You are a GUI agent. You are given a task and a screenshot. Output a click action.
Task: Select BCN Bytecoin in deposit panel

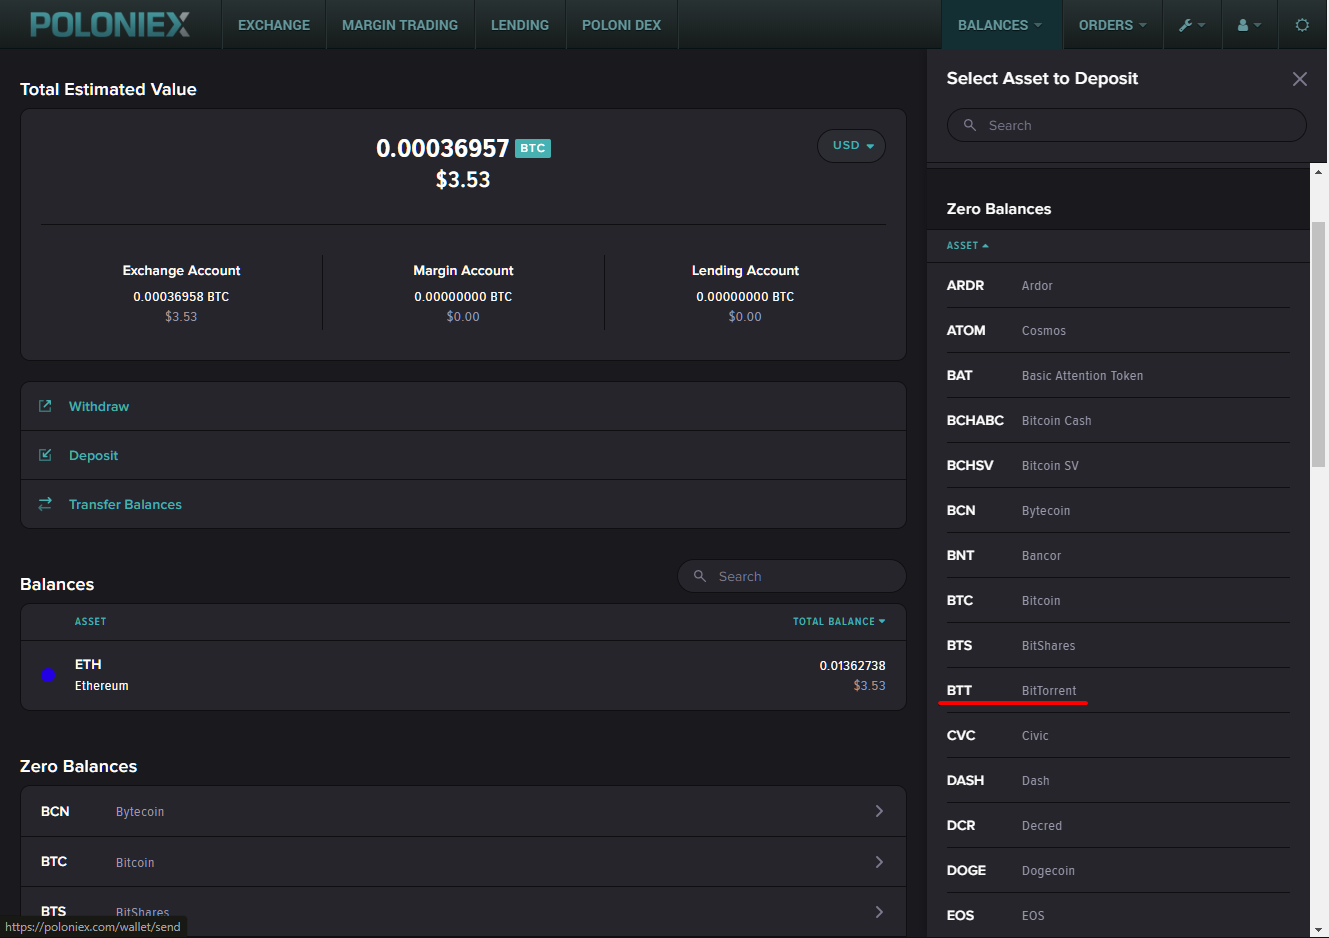click(1118, 510)
